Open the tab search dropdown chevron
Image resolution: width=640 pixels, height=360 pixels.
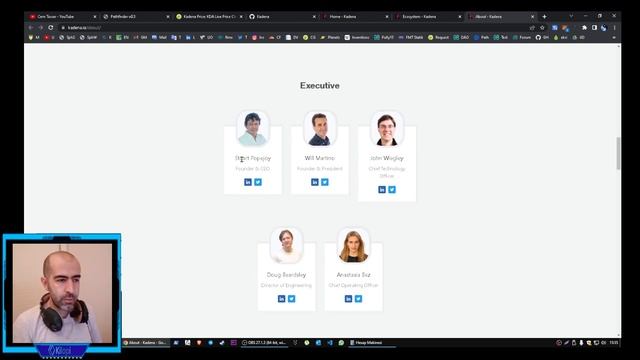click(571, 16)
